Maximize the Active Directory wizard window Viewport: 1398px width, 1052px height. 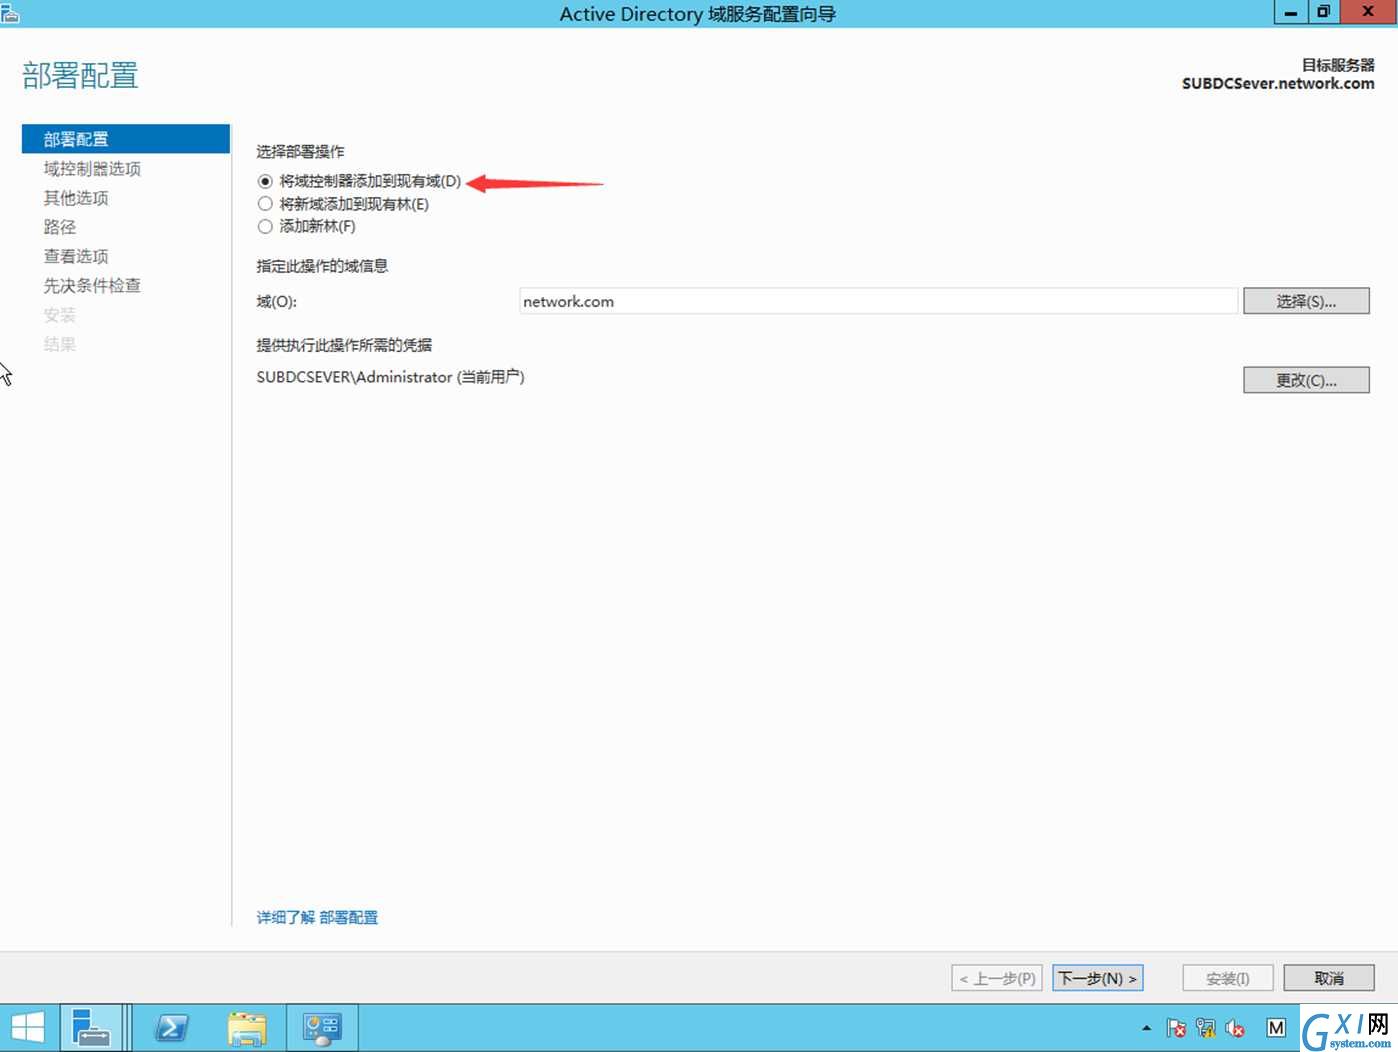tap(1323, 12)
